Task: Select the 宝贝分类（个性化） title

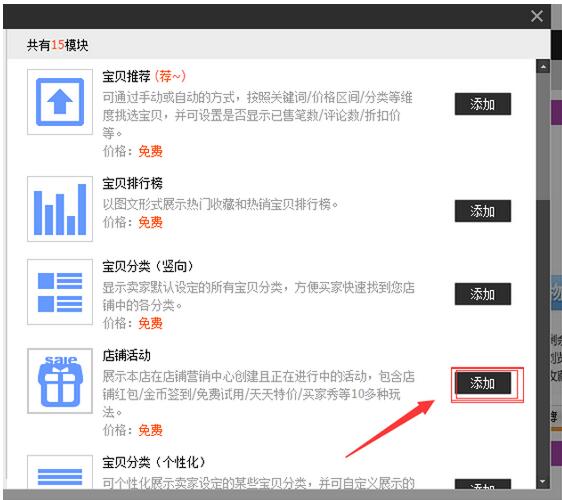Action: [154, 462]
